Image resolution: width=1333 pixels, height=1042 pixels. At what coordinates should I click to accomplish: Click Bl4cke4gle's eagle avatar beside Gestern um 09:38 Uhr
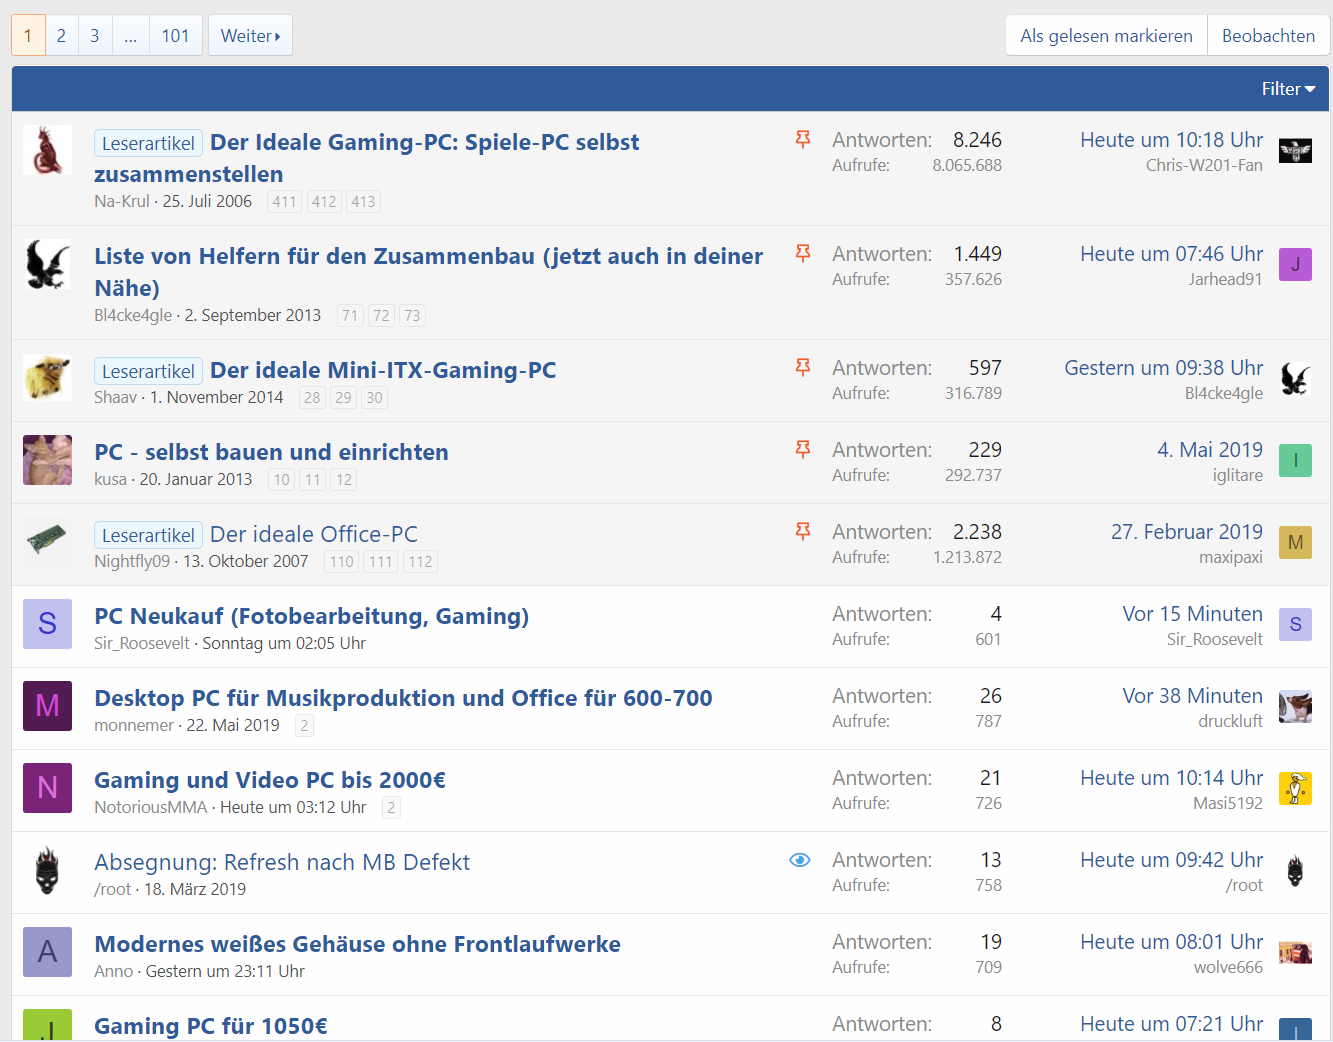coord(1295,379)
